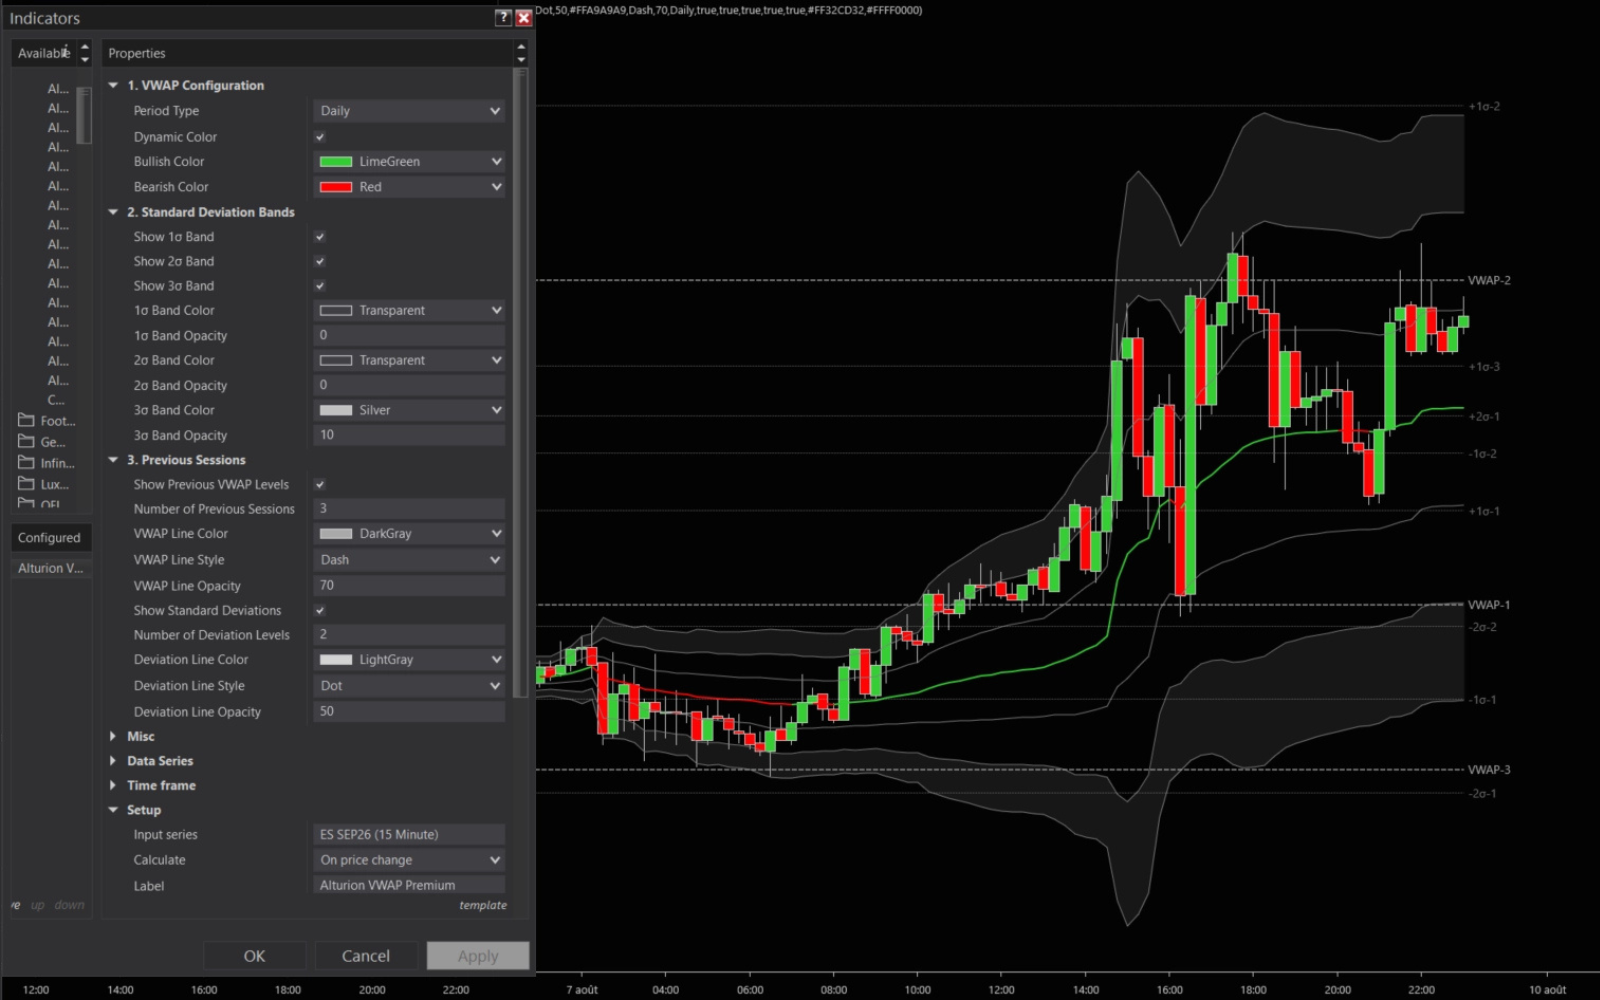Screen dimensions: 1600x1000
Task: Open the Deviation Line Style dropdown
Action: click(409, 686)
